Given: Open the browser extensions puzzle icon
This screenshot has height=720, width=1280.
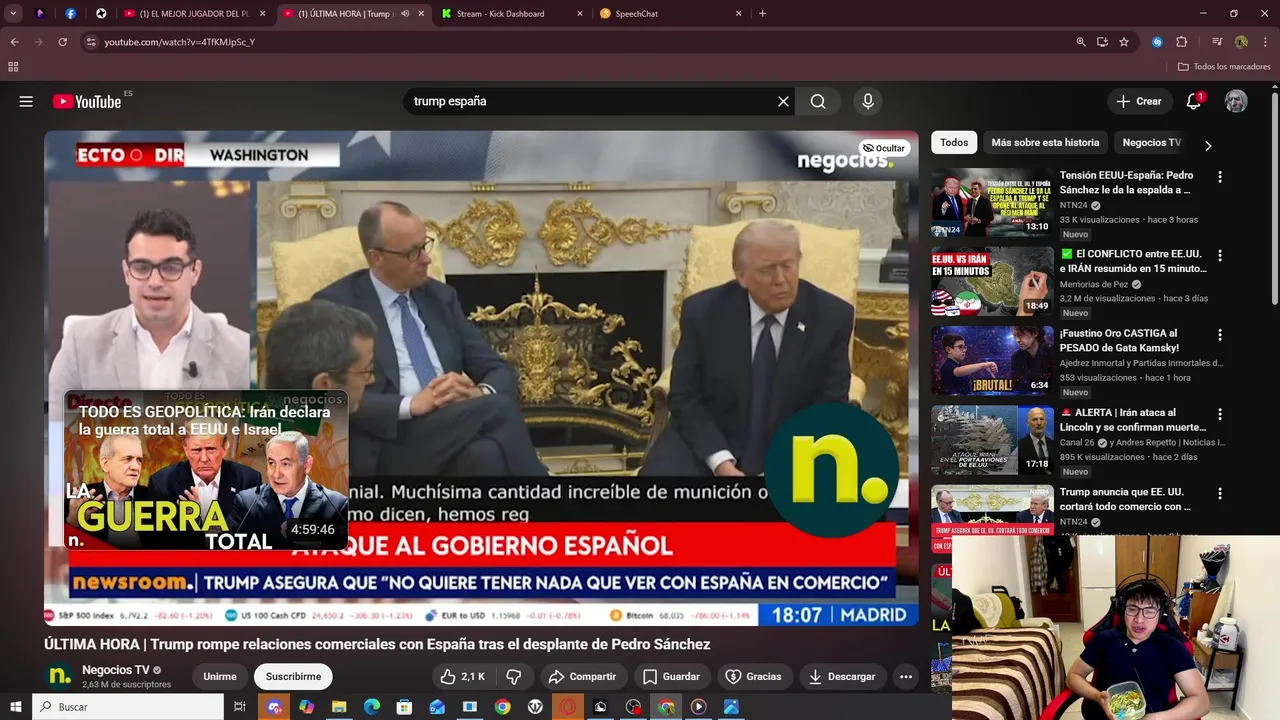Looking at the screenshot, I should (1181, 42).
